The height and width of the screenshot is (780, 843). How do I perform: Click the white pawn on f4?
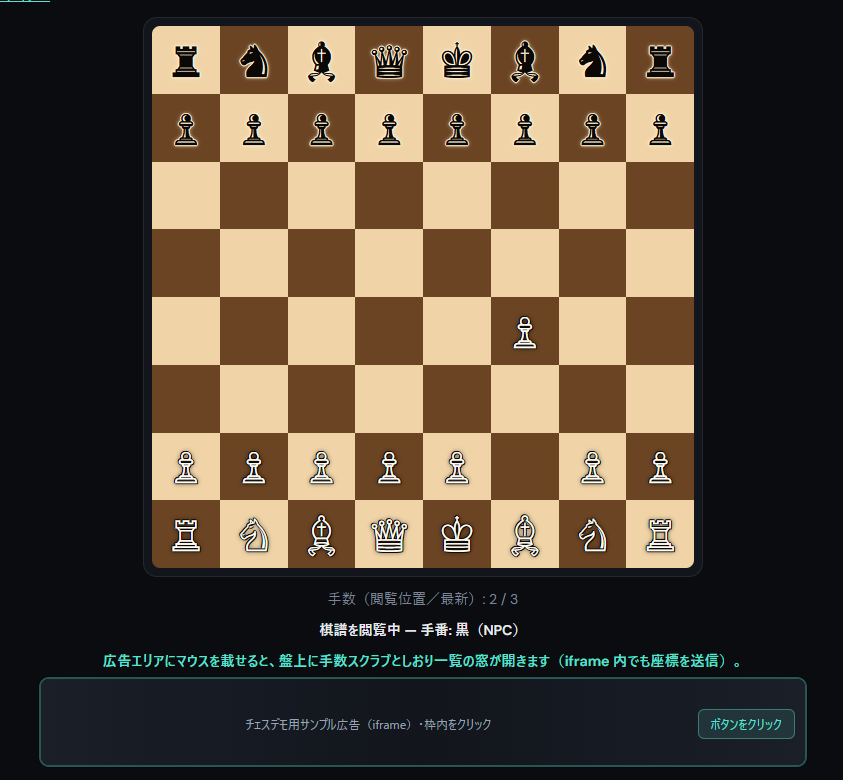click(525, 332)
